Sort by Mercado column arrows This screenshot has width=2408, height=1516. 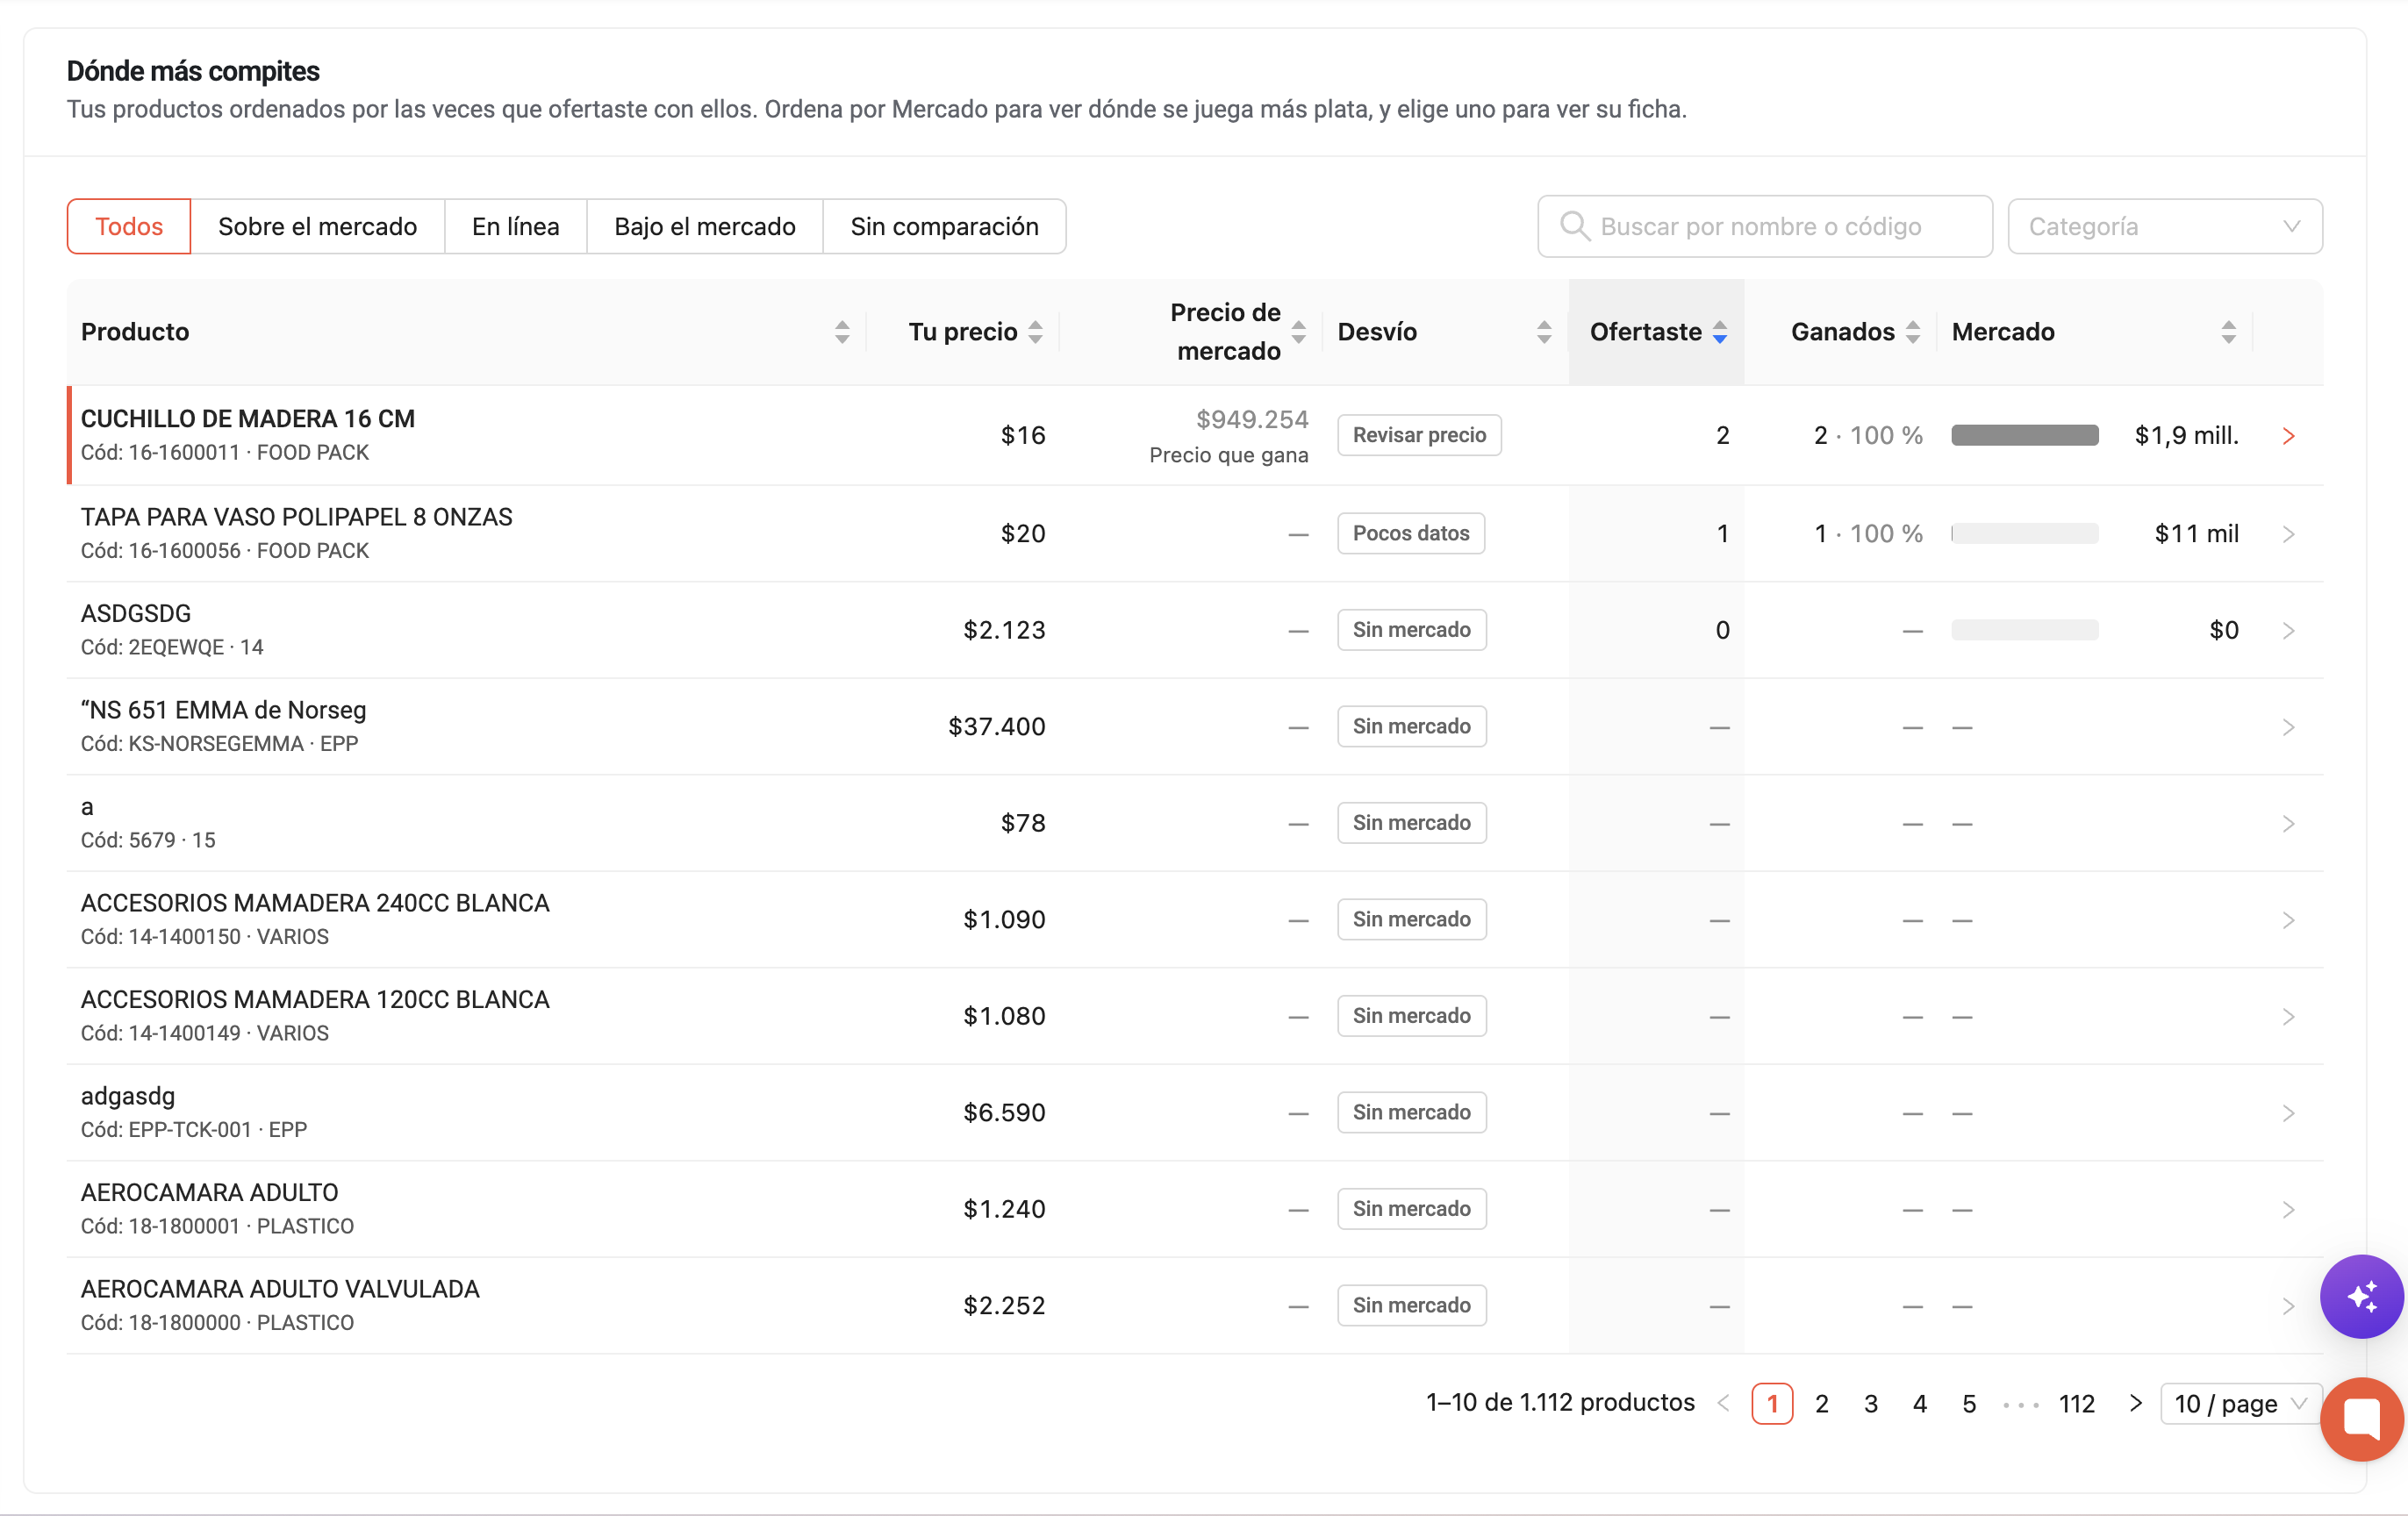click(2228, 332)
